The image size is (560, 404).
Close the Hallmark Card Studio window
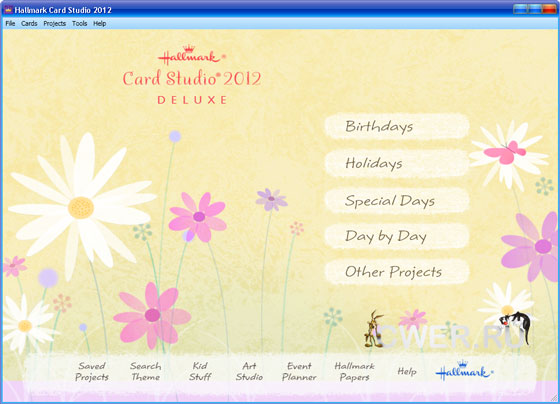[x=549, y=9]
